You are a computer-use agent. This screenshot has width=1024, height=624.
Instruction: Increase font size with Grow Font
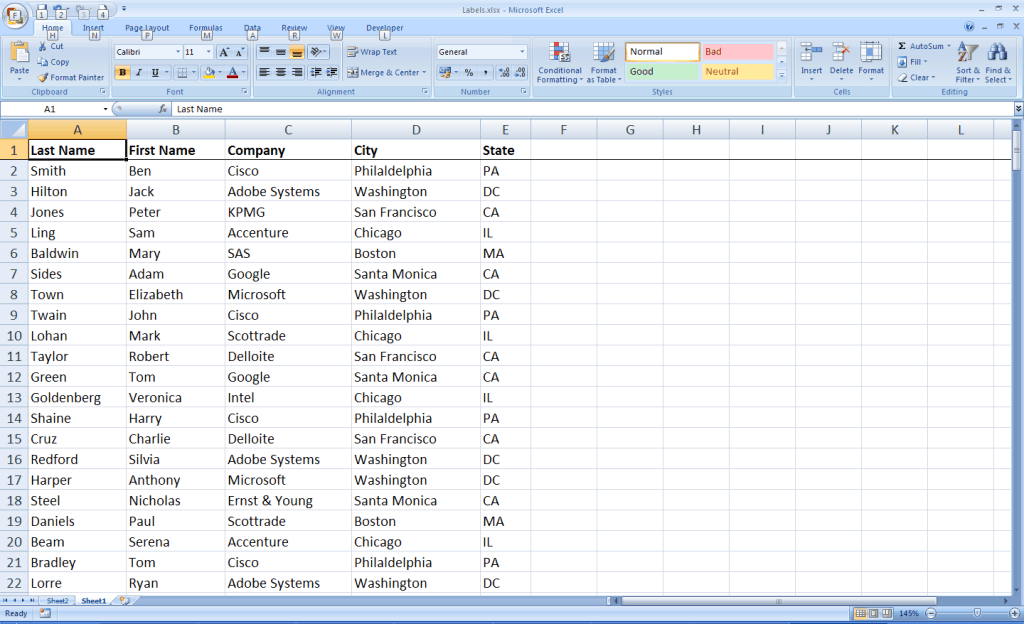coord(224,52)
